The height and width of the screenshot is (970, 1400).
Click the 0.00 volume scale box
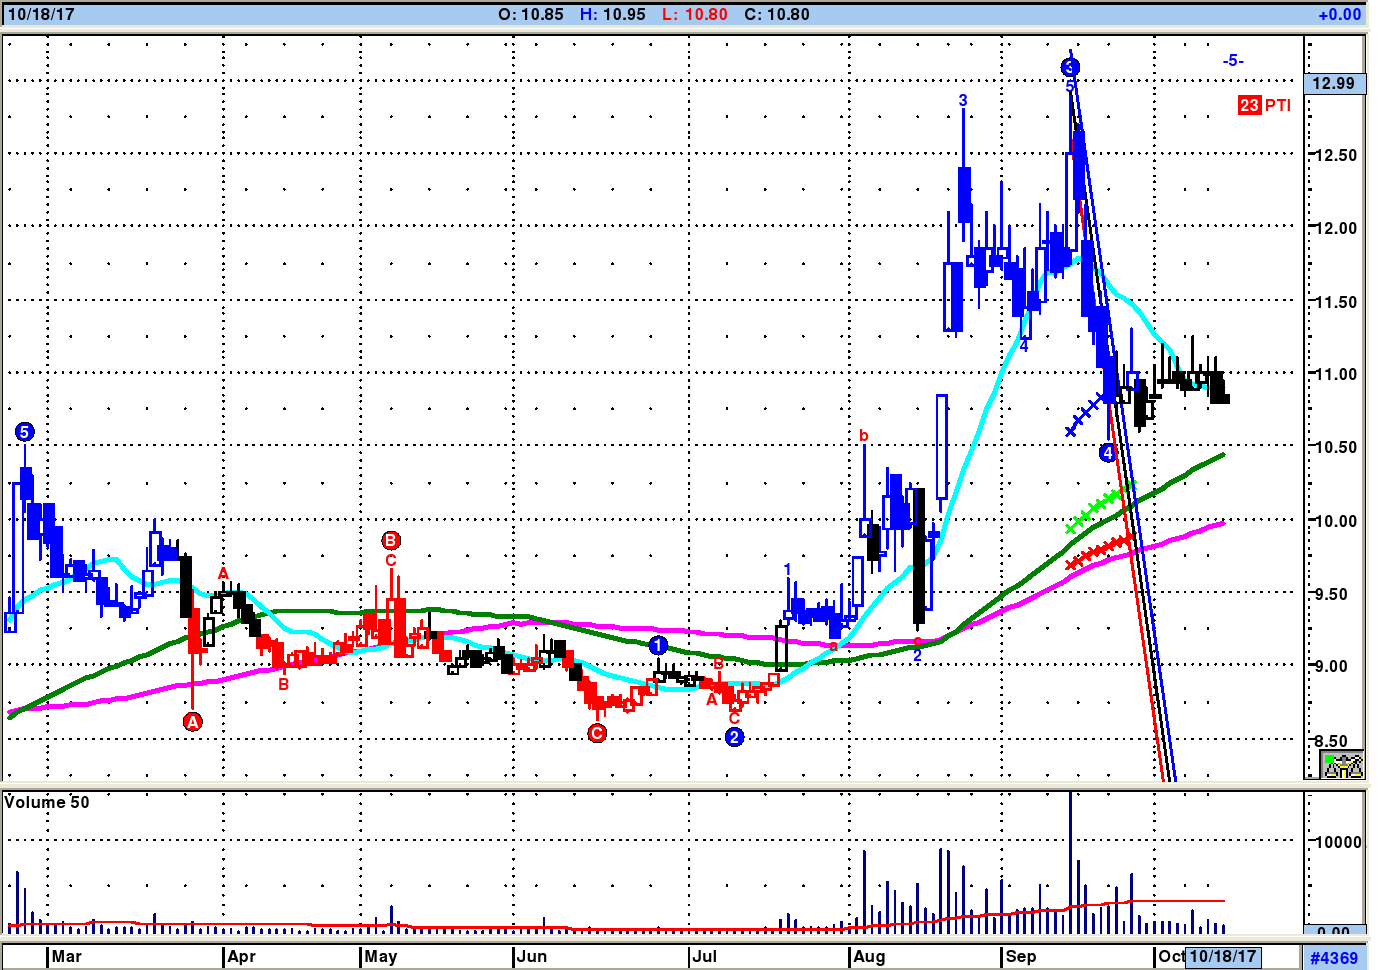[x=1334, y=931]
